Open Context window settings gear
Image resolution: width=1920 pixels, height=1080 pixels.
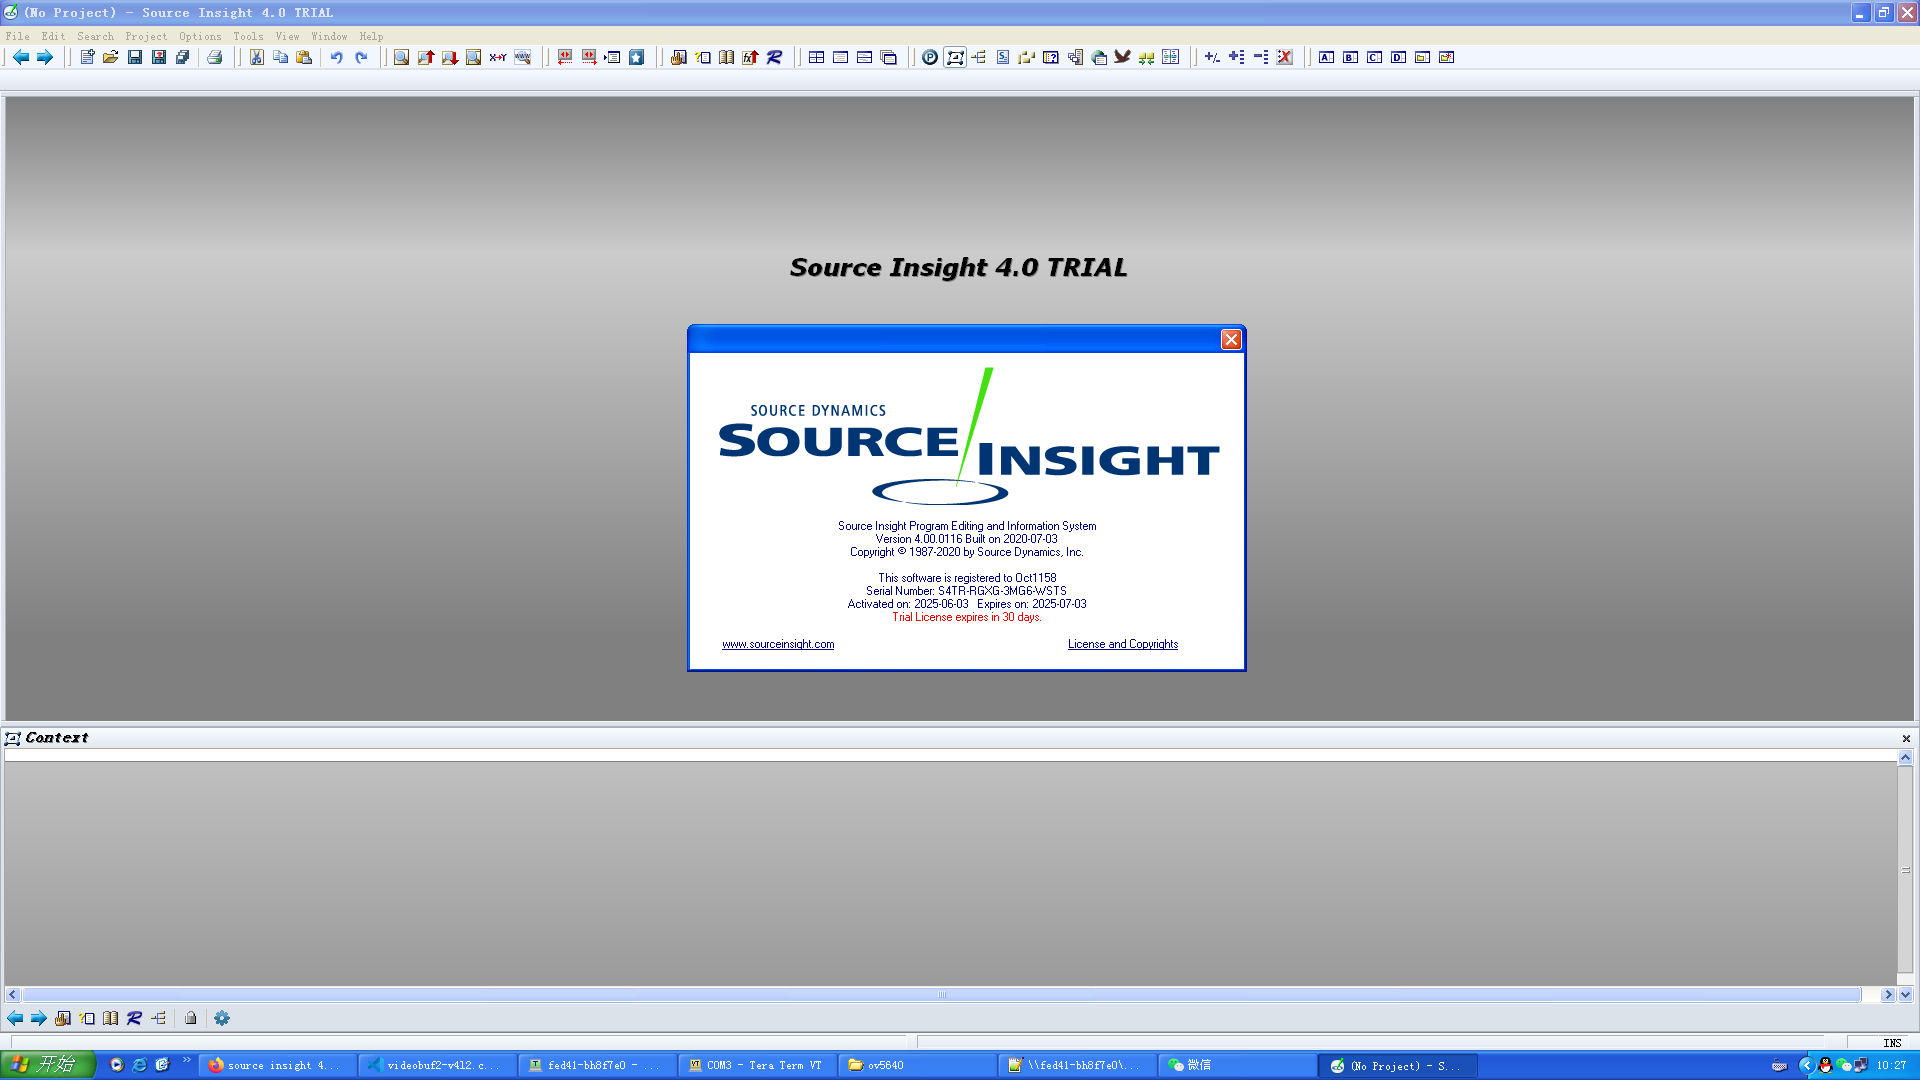222,1018
